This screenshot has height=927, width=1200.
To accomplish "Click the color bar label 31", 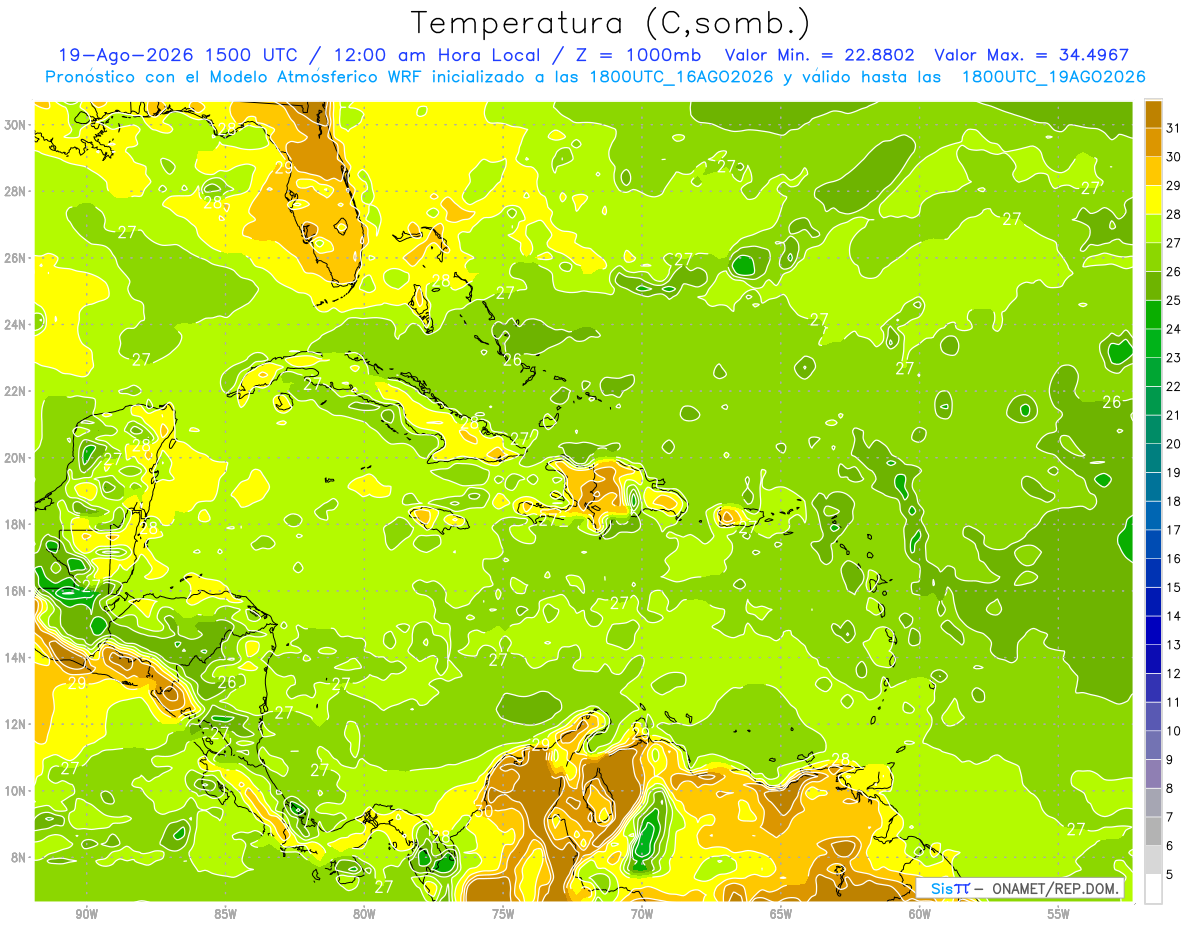I will pos(1174,127).
